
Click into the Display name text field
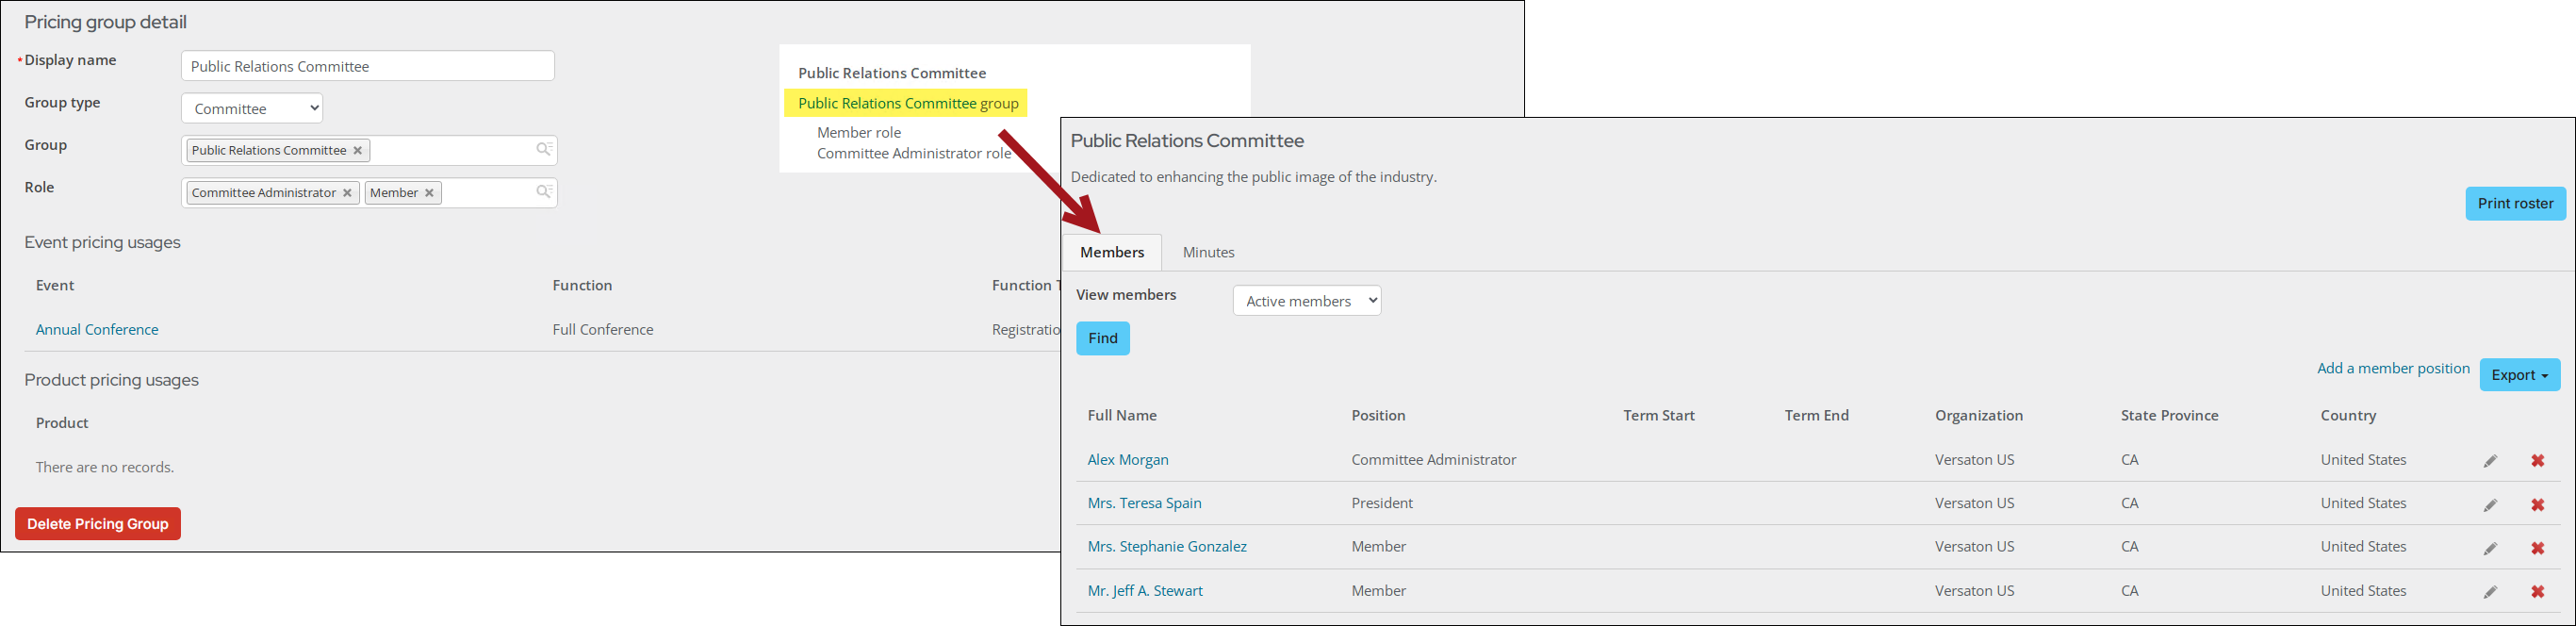[367, 66]
